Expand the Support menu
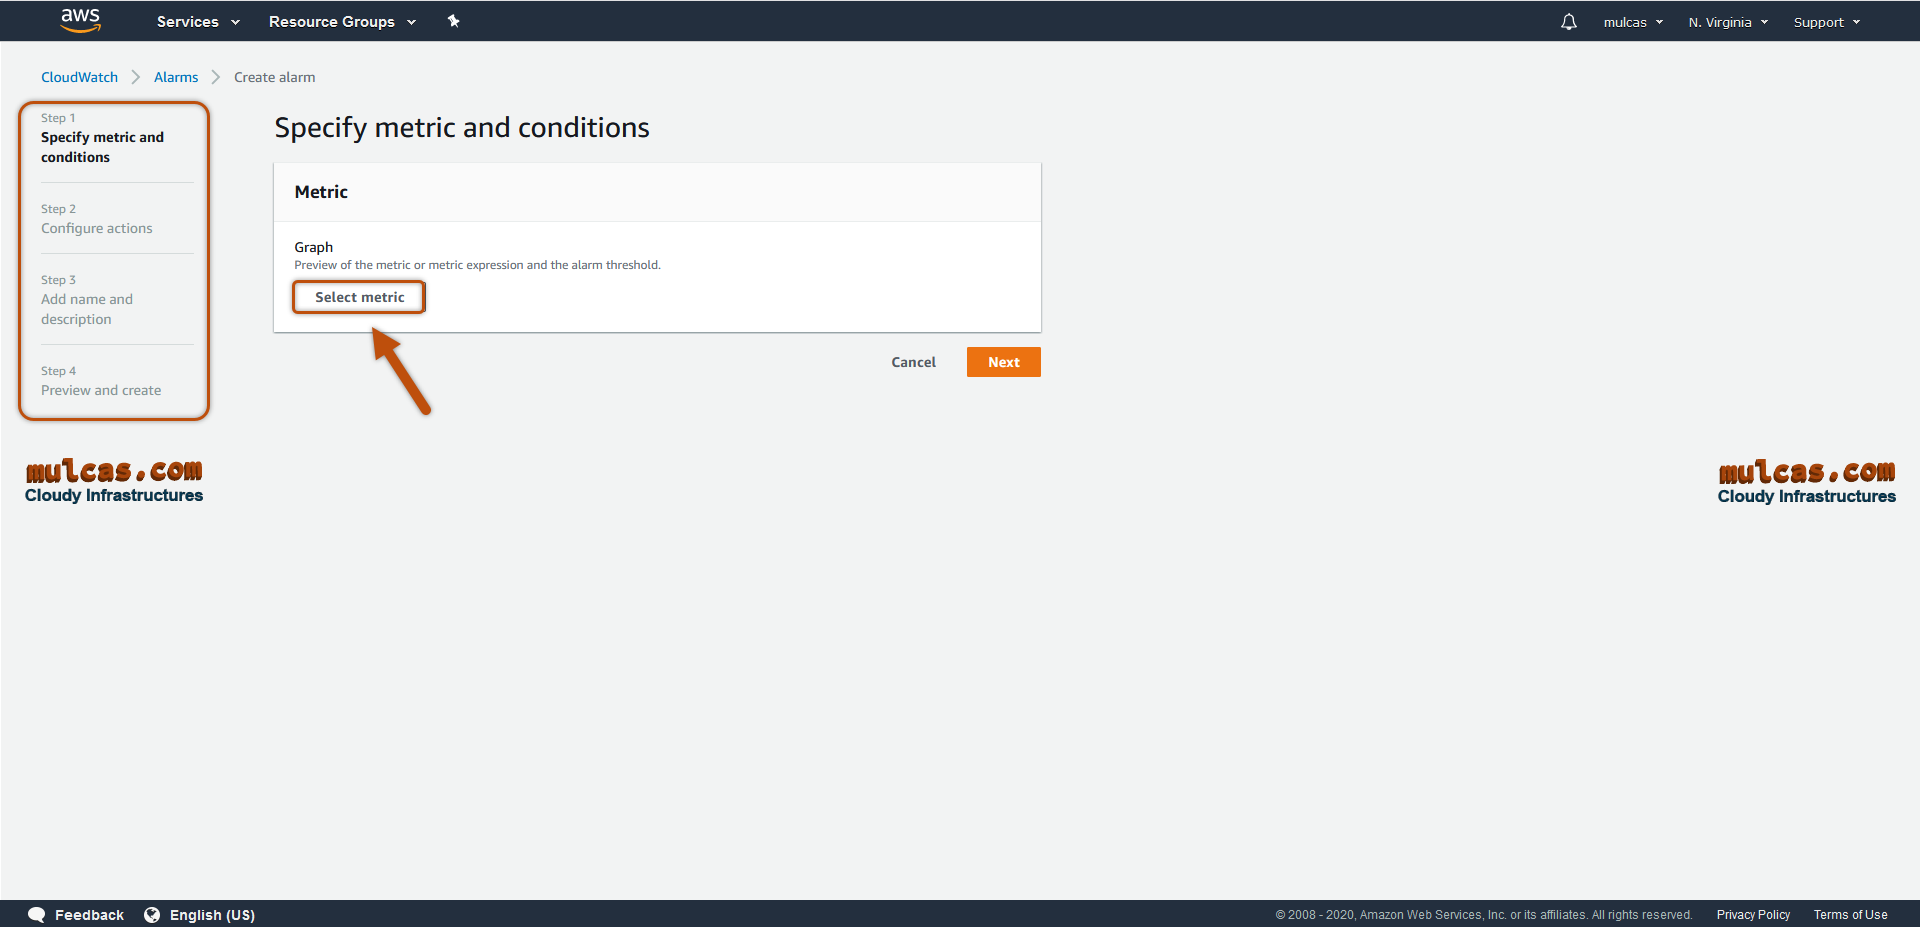This screenshot has height=927, width=1920. click(x=1826, y=22)
